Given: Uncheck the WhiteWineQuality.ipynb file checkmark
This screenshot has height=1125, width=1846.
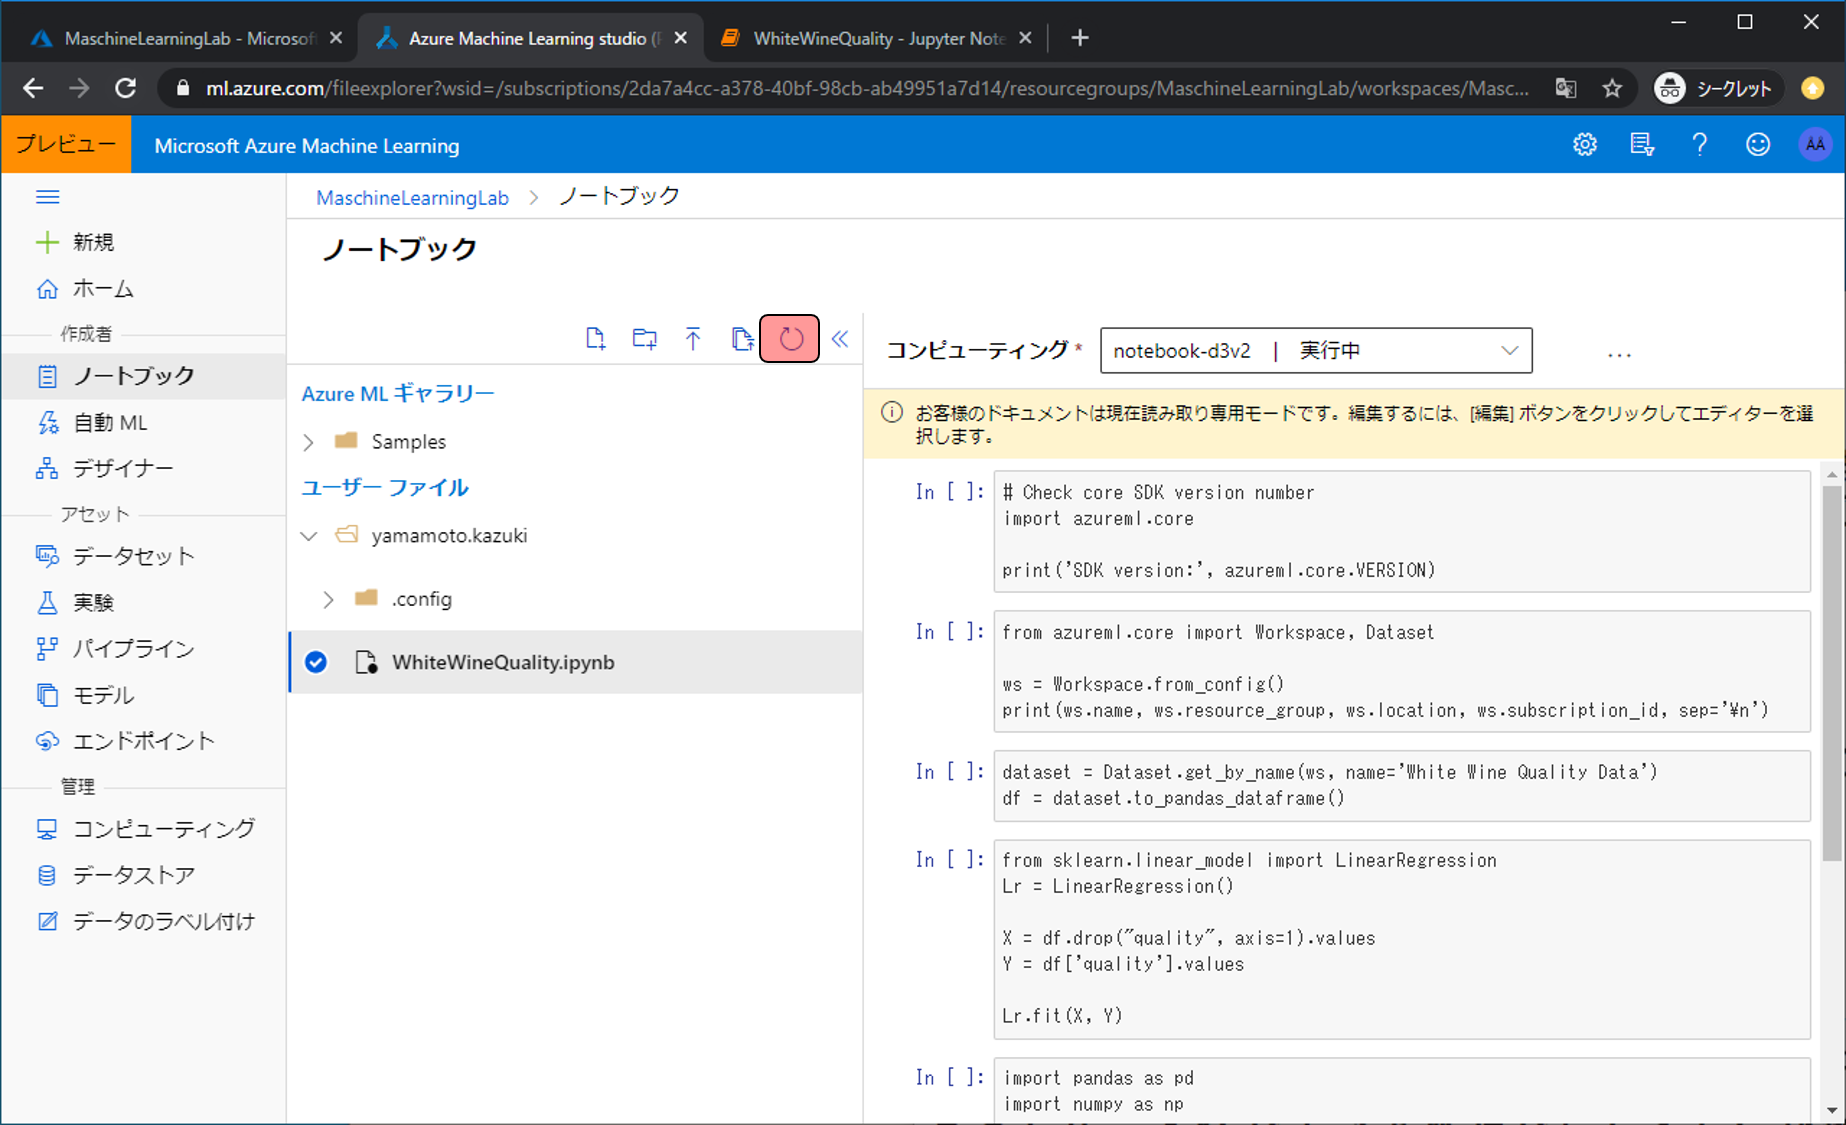Looking at the screenshot, I should click(316, 662).
